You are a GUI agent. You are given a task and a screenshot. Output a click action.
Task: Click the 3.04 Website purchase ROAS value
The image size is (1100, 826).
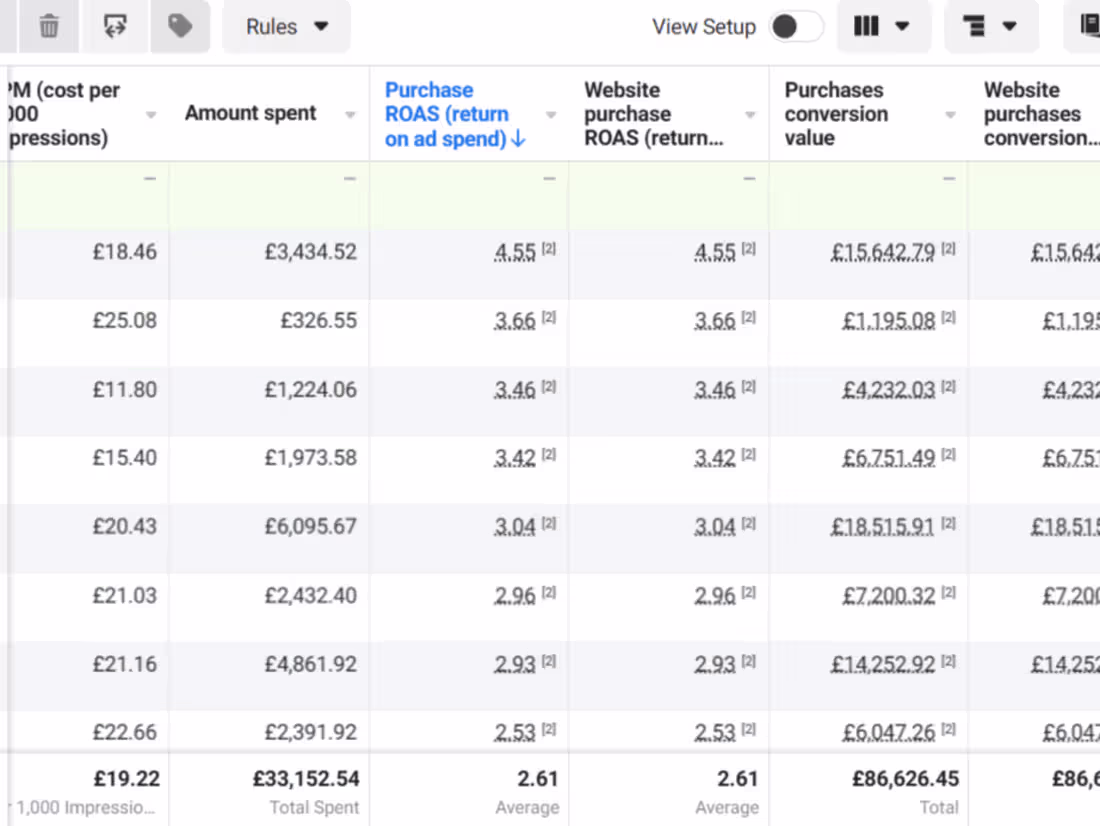(715, 527)
